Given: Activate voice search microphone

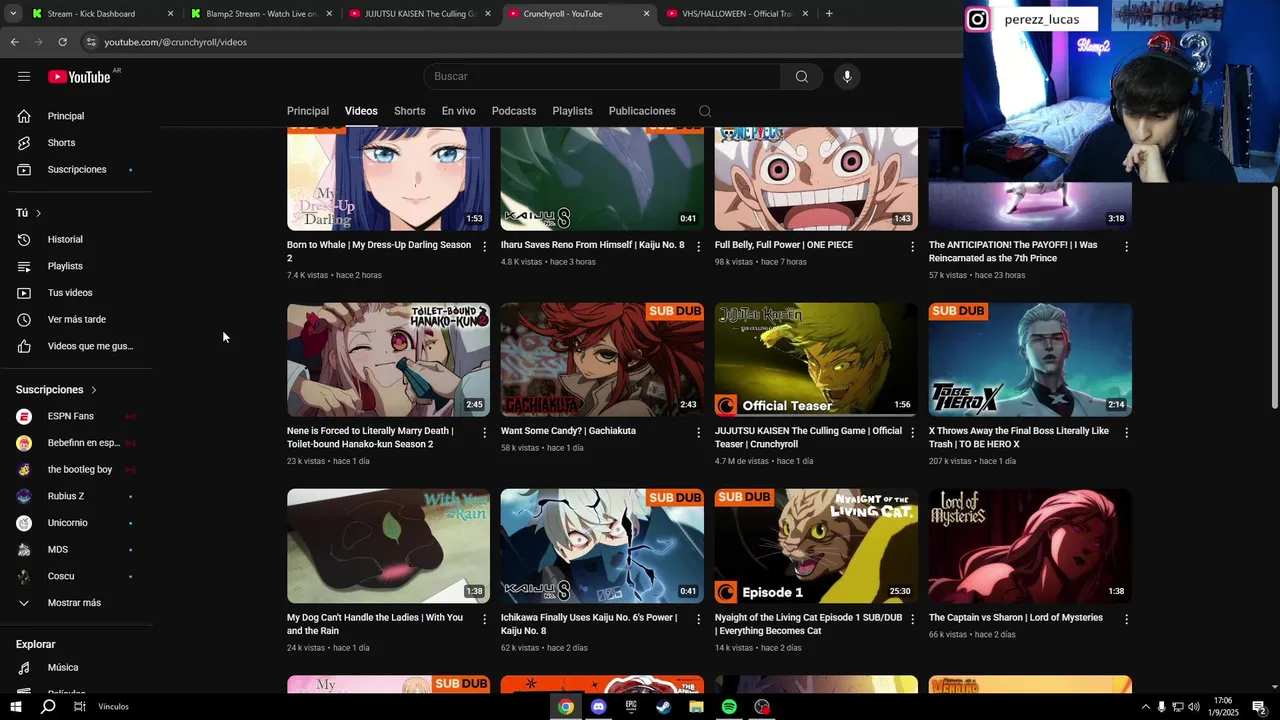Looking at the screenshot, I should 847,77.
